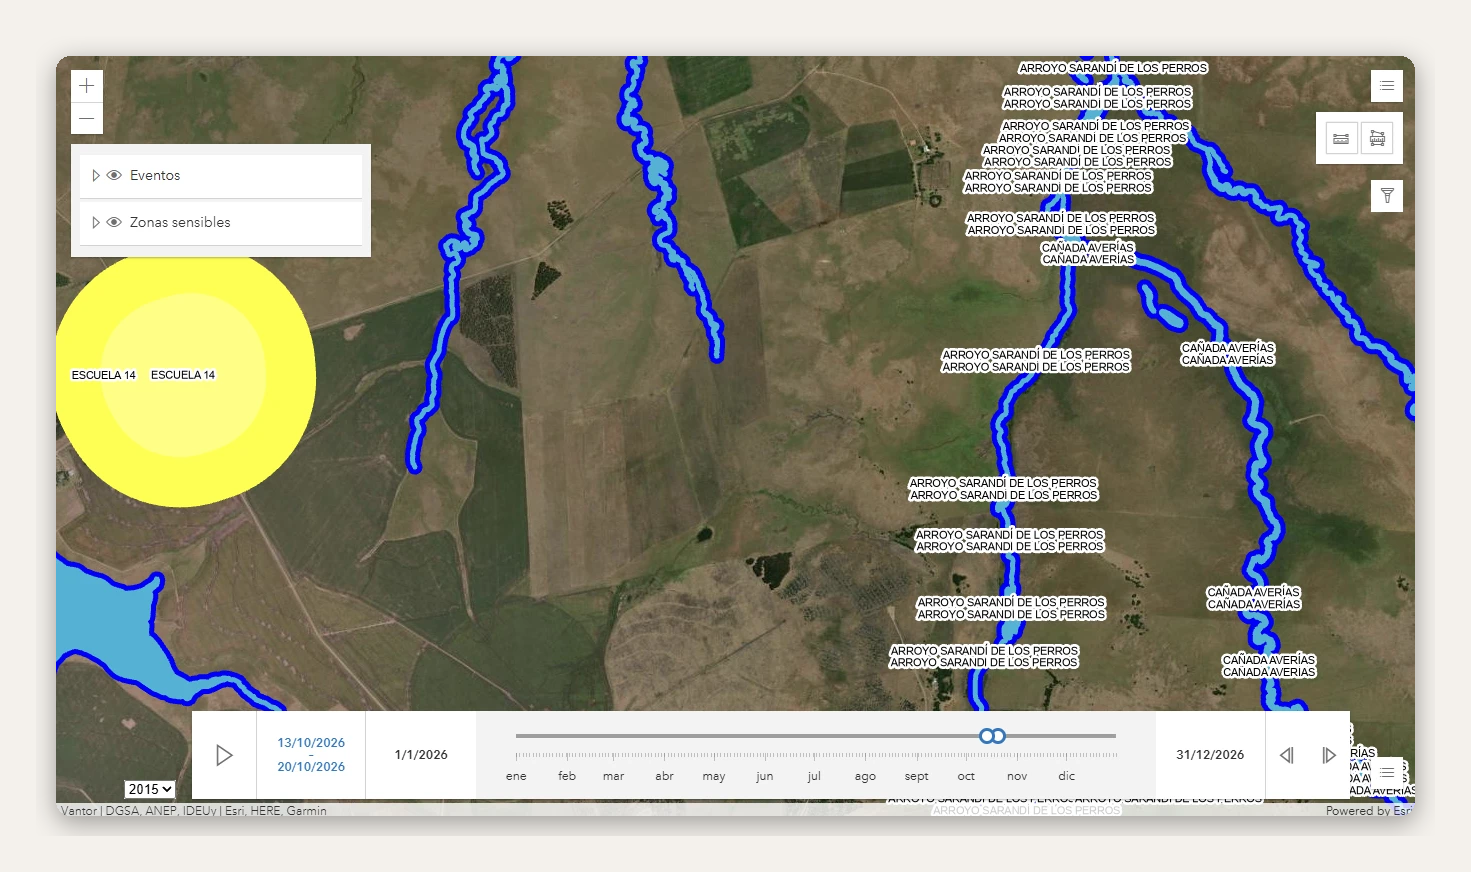1471x872 pixels.
Task: Open the filter tool
Action: pos(1387,196)
